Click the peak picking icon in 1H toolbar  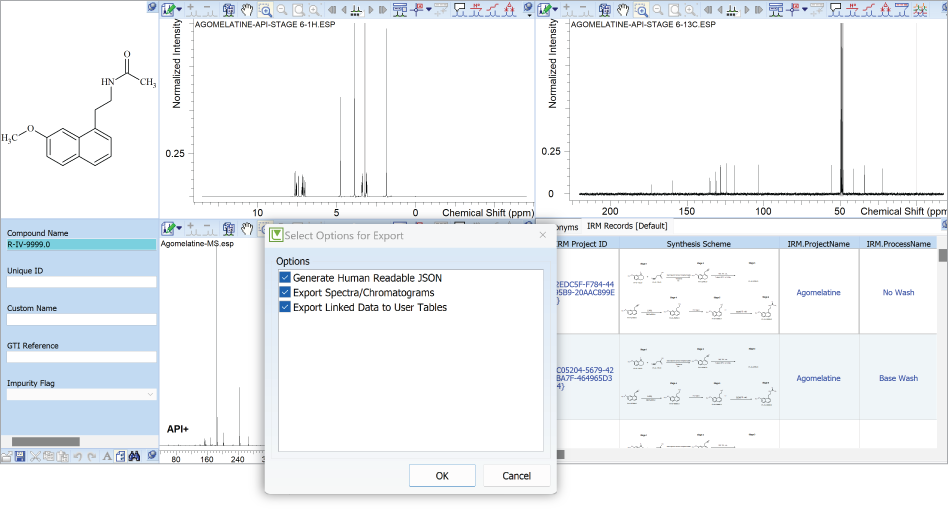pos(476,10)
